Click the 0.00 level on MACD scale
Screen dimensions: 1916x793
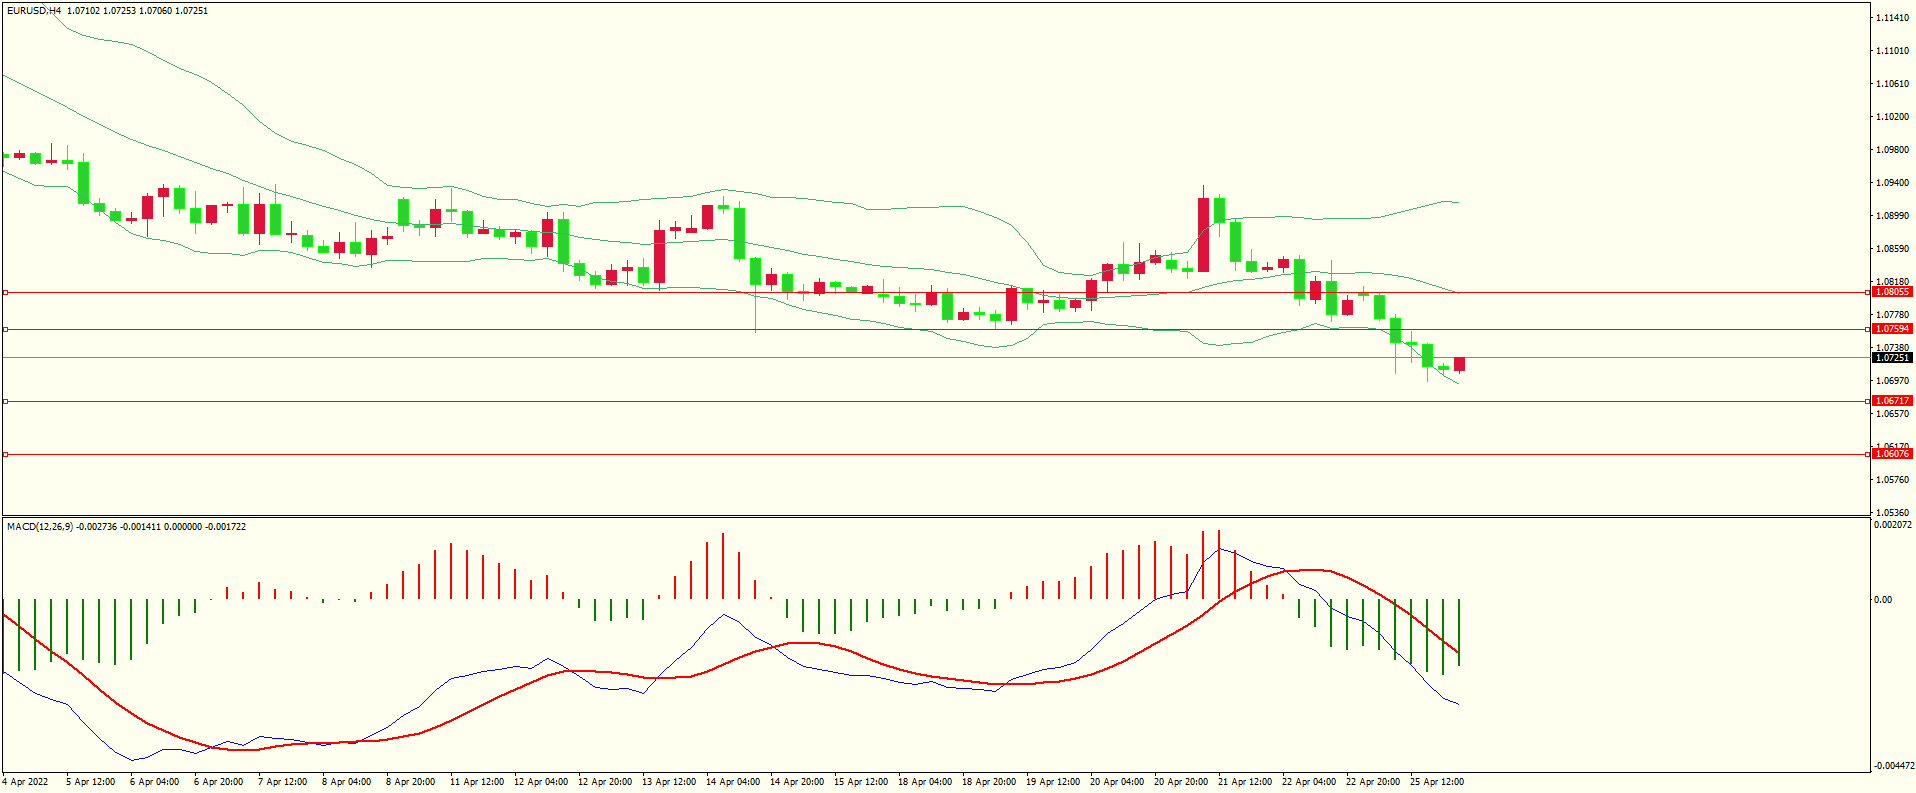[1882, 600]
